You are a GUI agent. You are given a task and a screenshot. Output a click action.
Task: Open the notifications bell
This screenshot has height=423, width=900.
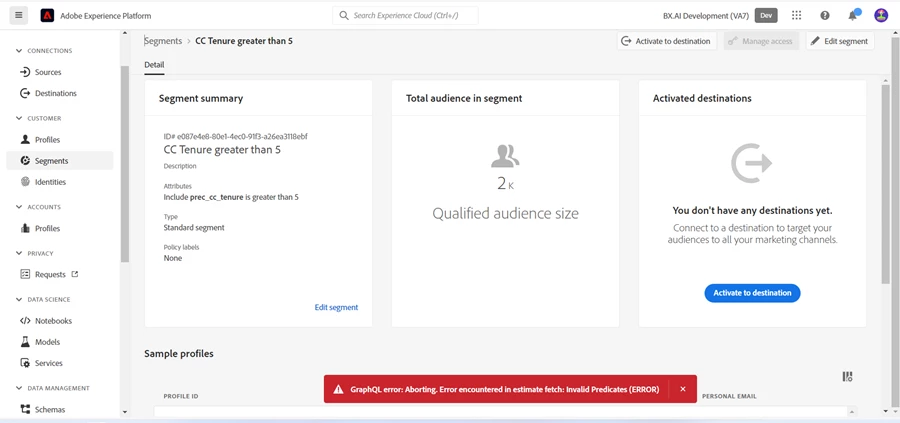point(853,15)
